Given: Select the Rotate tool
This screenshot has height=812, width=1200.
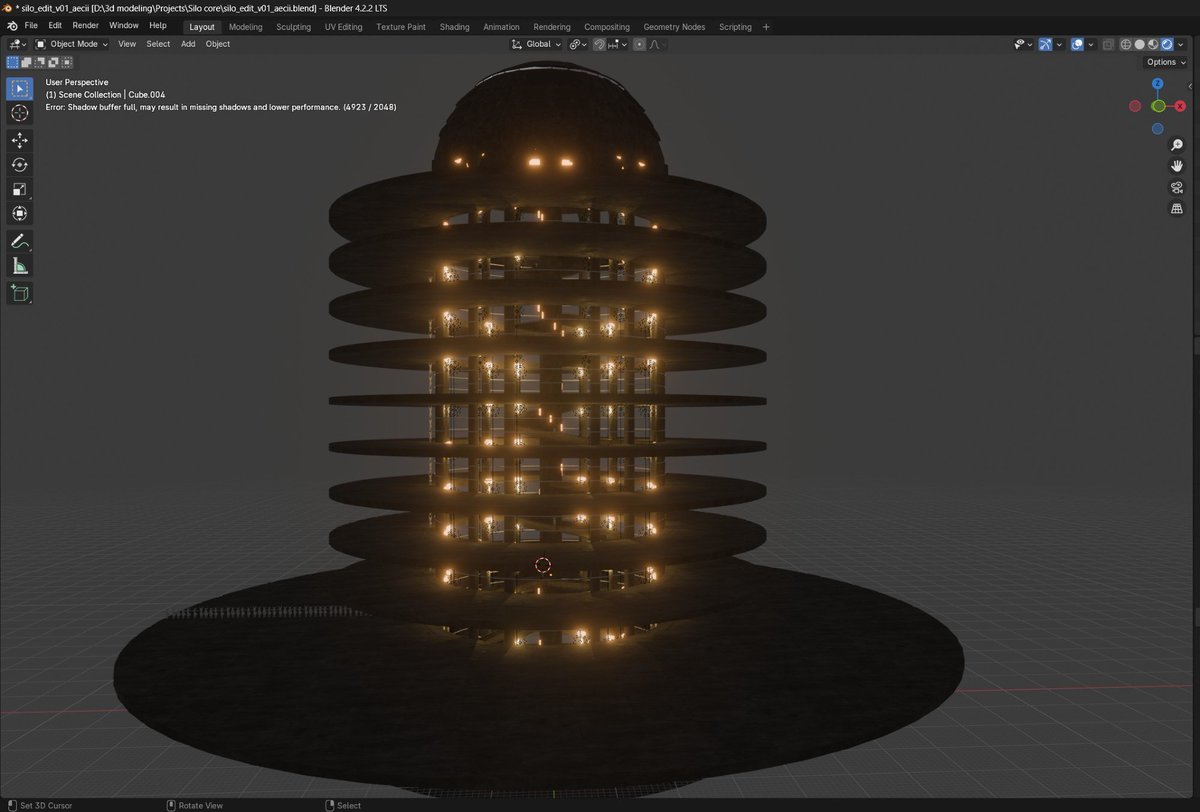Looking at the screenshot, I should (x=20, y=165).
